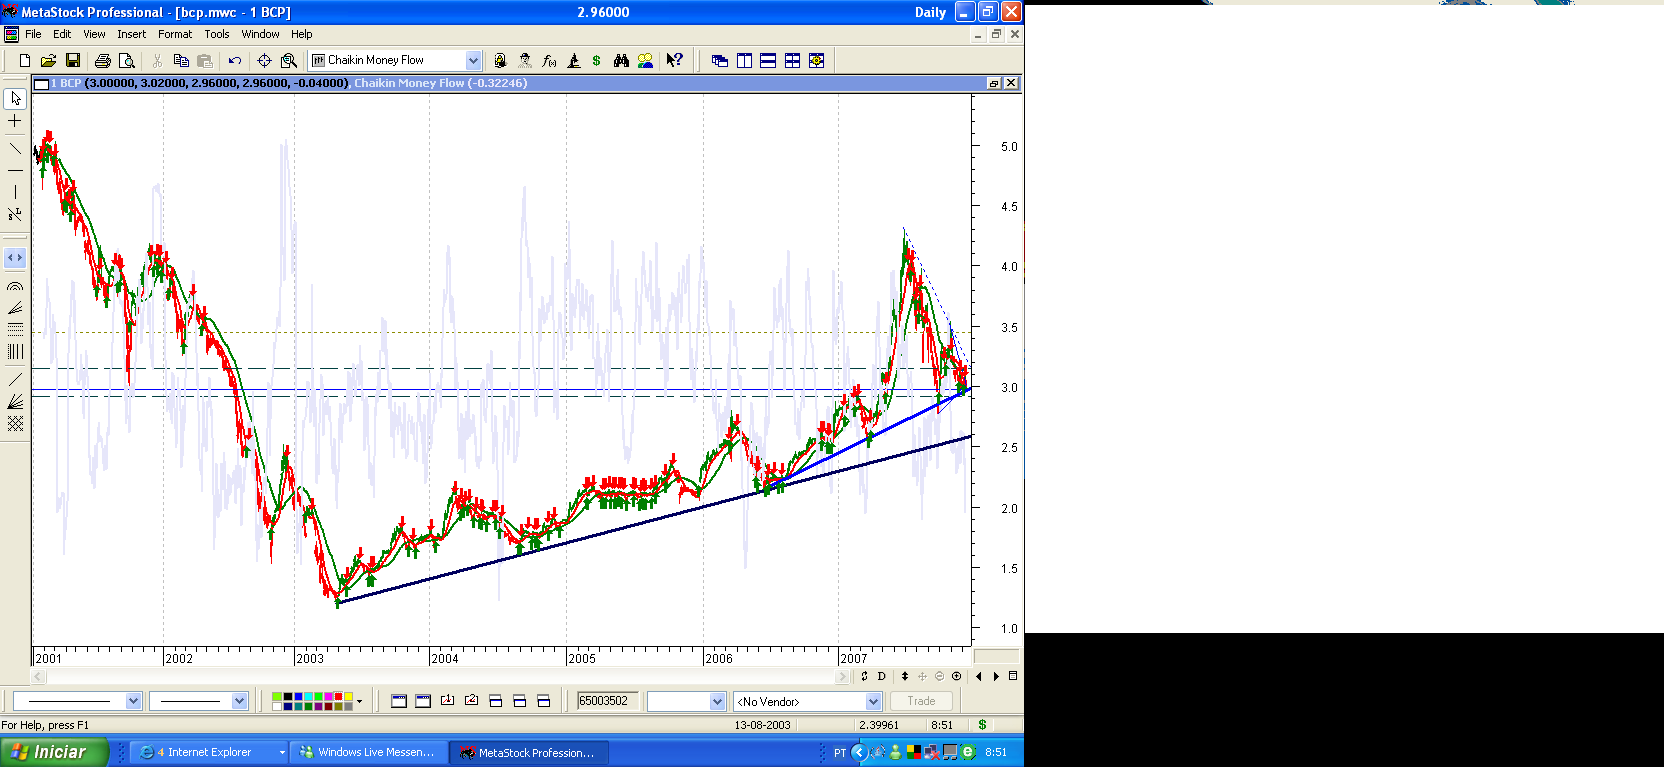The height and width of the screenshot is (768, 1664).
Task: Pick the Gann grid tool
Action: [x=15, y=424]
